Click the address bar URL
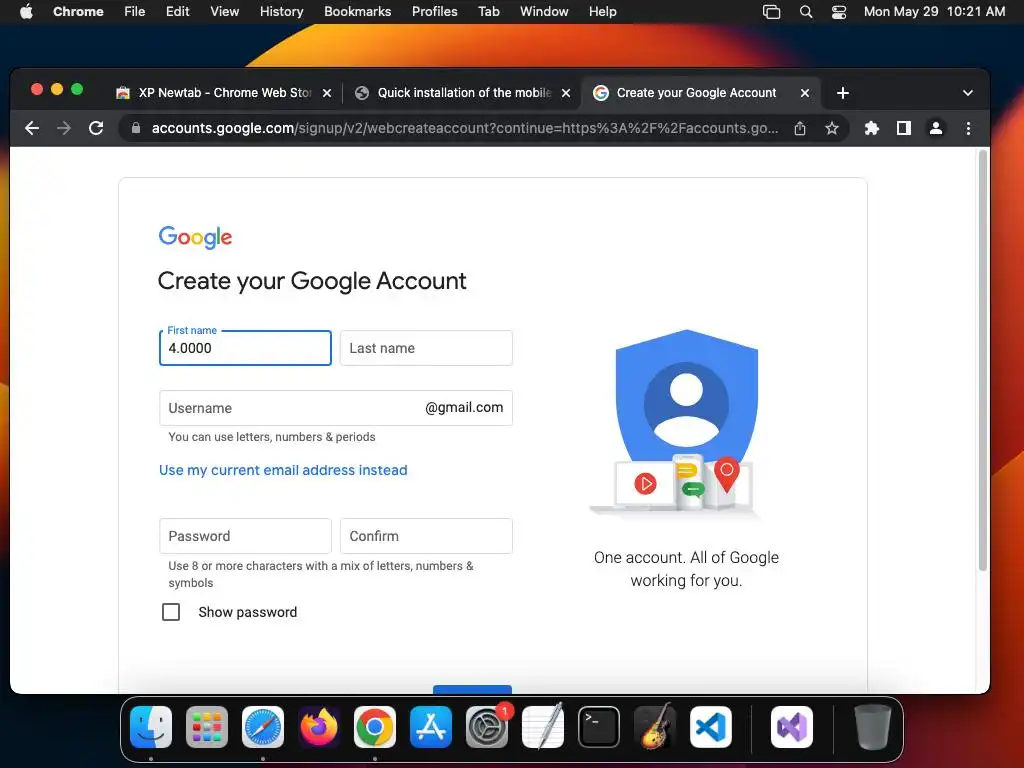The width and height of the screenshot is (1024, 768). 464,128
